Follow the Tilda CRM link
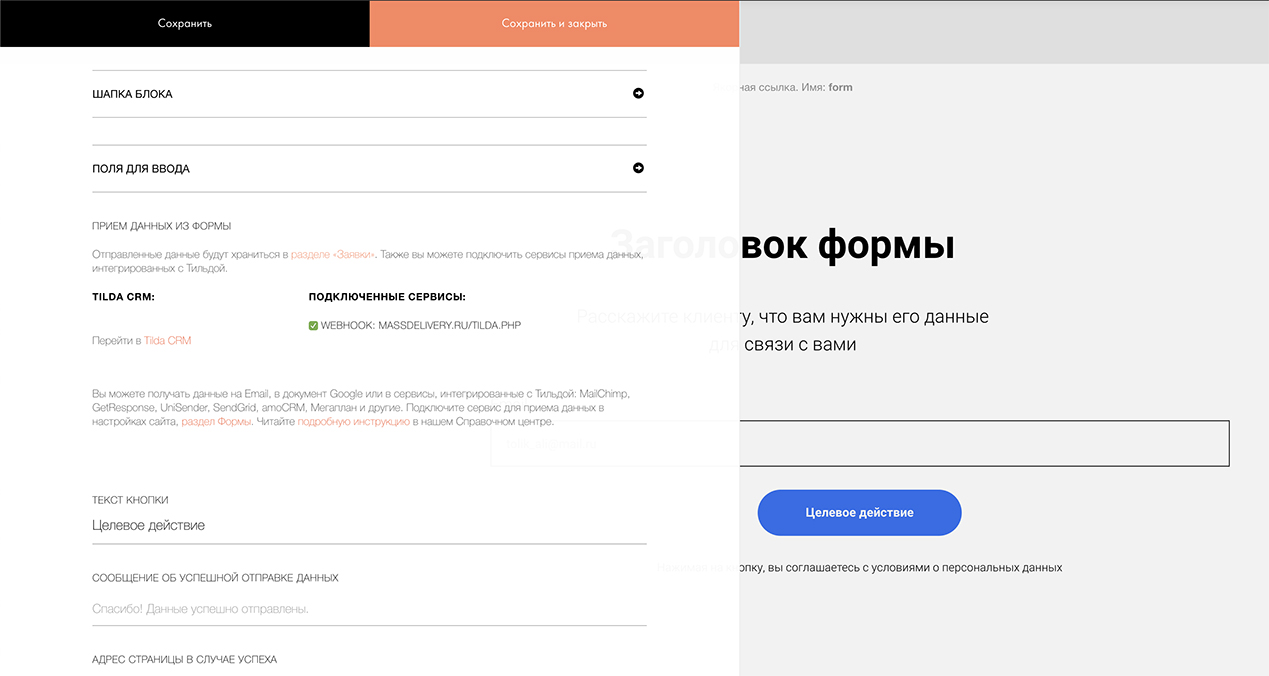This screenshot has width=1269, height=676. [x=167, y=341]
